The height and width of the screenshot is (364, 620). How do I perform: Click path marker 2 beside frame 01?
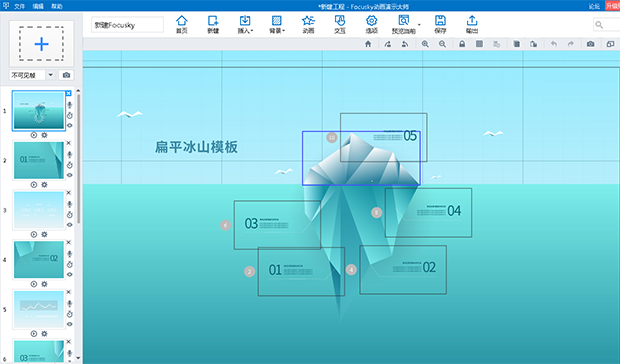pos(250,272)
